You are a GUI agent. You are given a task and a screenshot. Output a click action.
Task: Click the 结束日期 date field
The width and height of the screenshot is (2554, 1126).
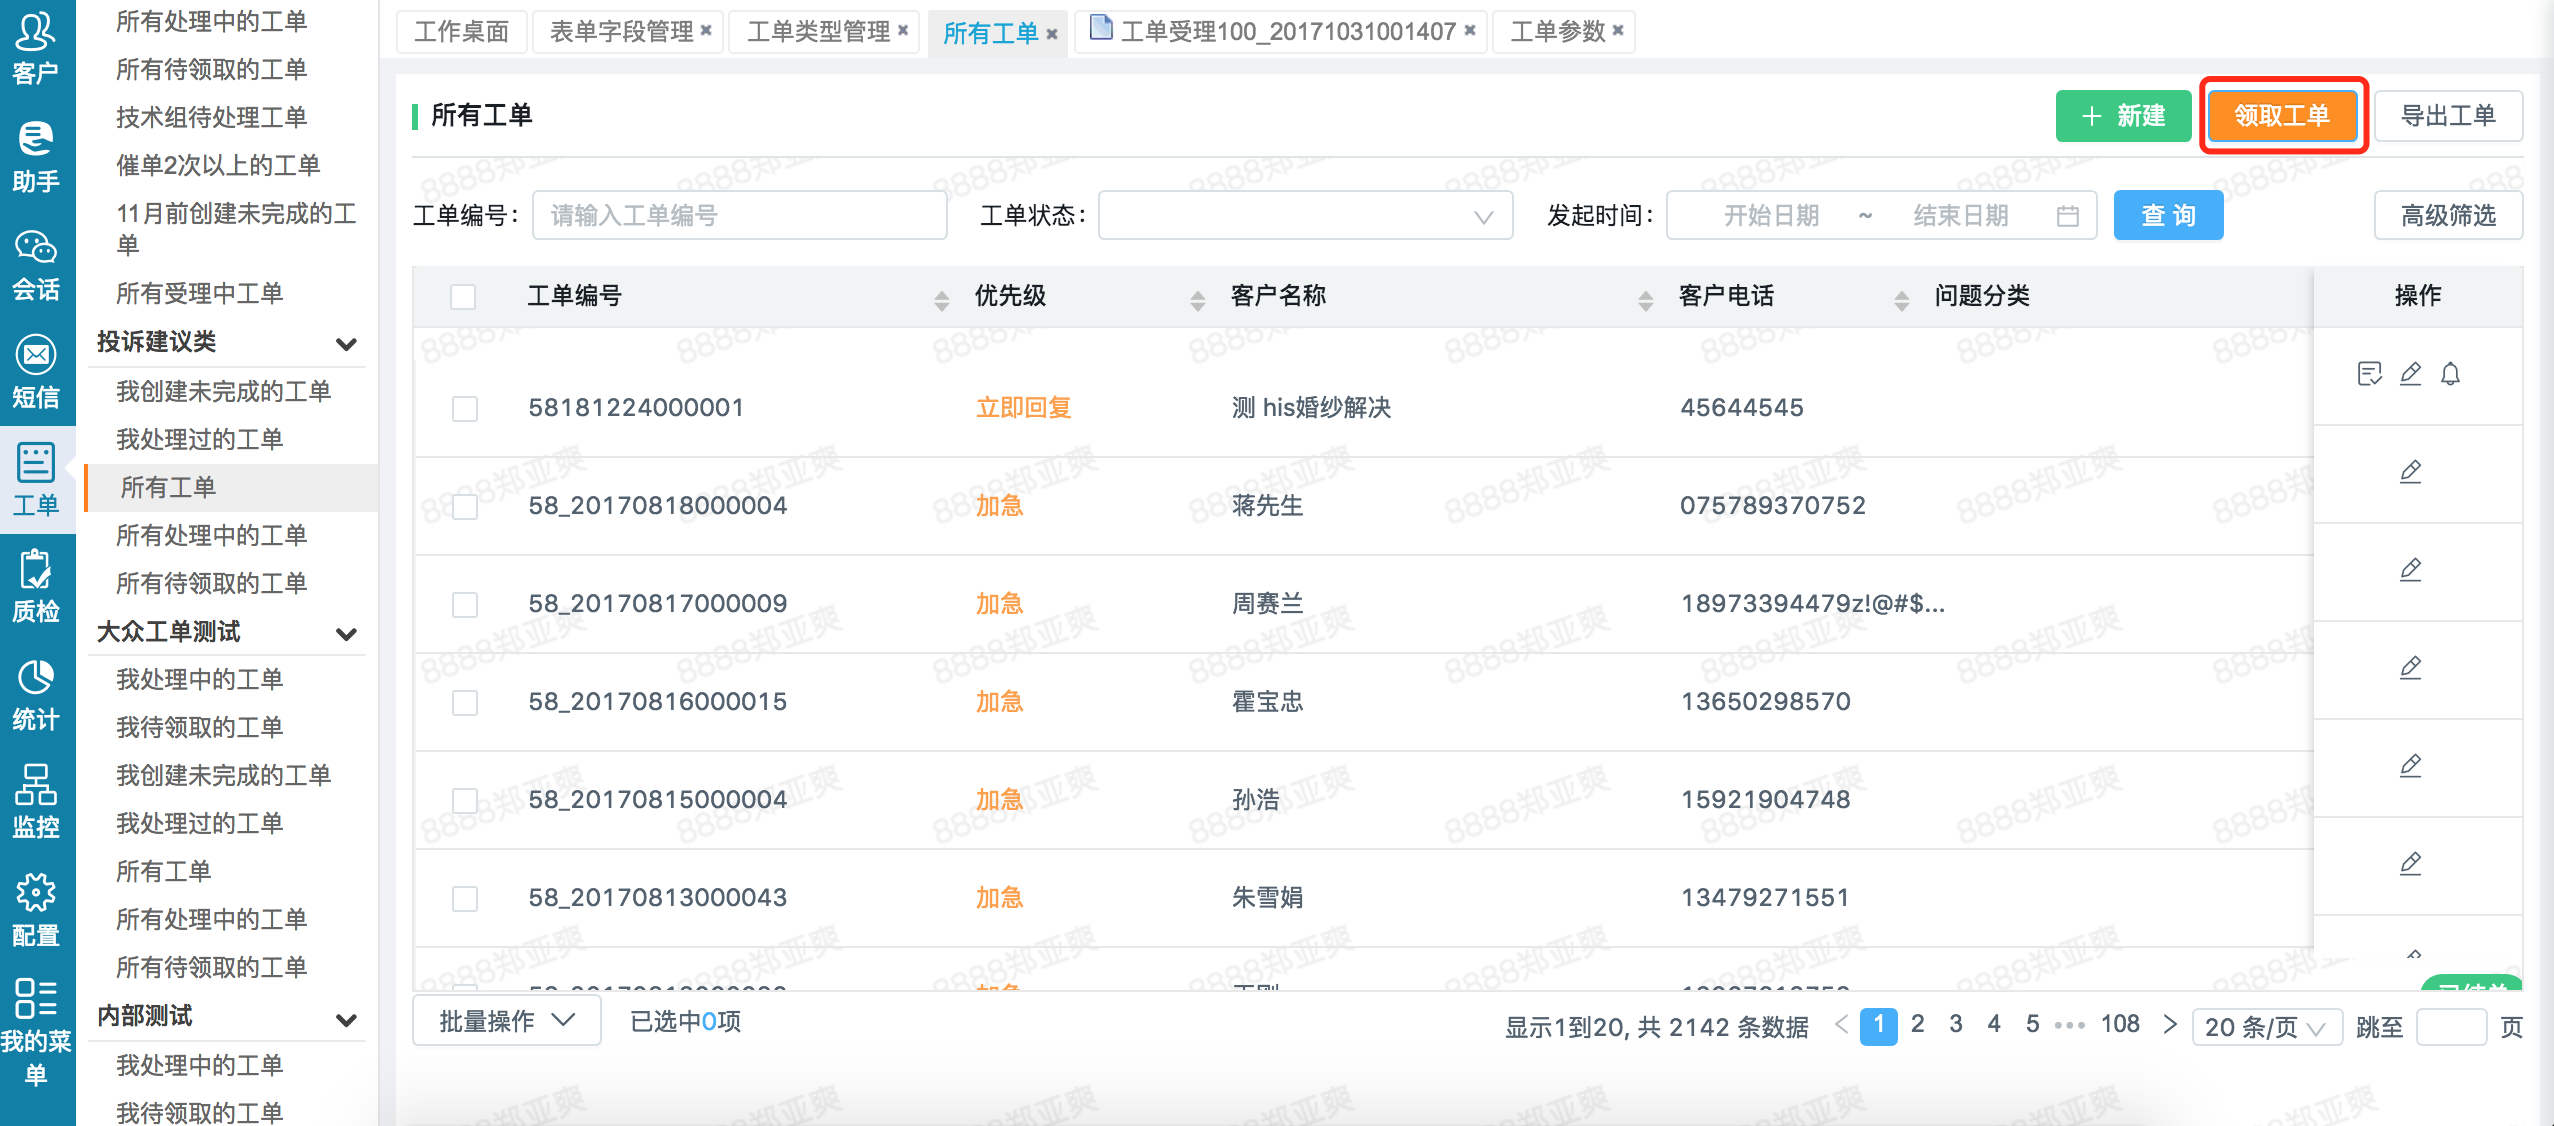[1960, 216]
